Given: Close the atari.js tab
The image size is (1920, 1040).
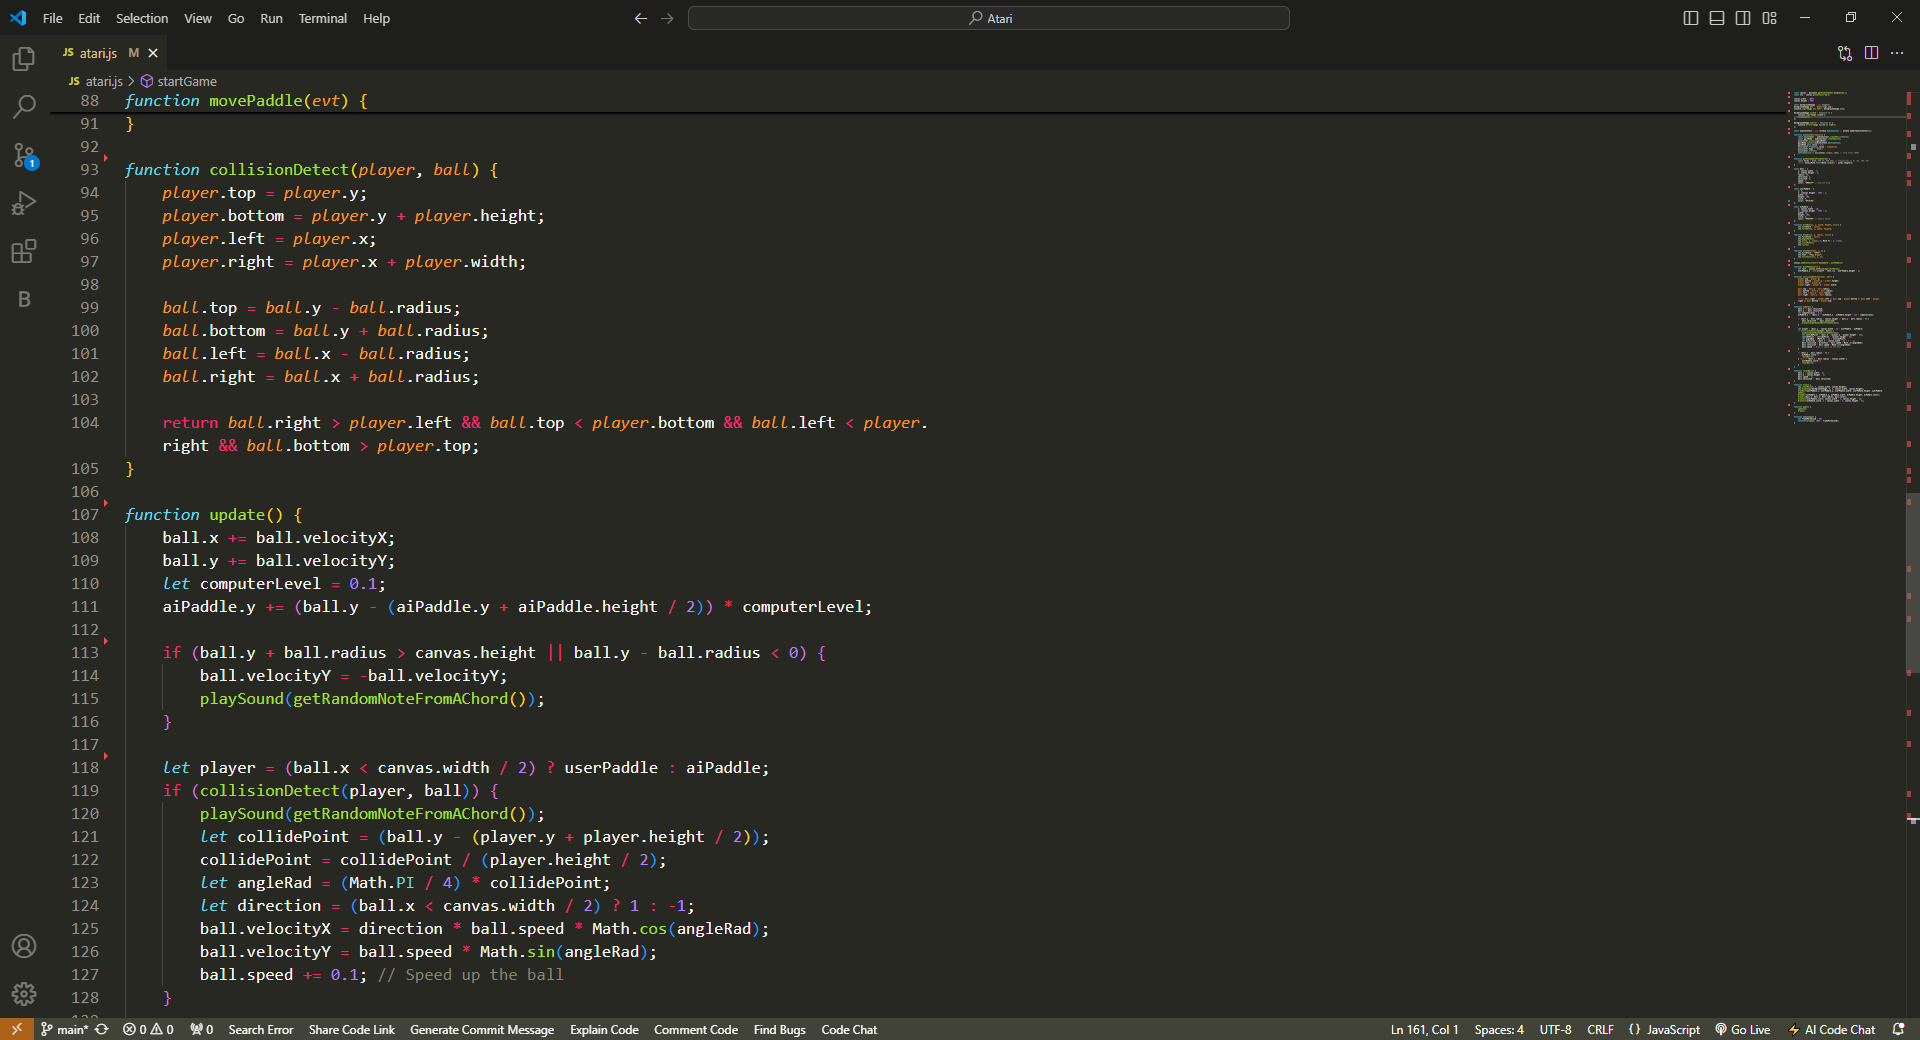Looking at the screenshot, I should [x=153, y=53].
